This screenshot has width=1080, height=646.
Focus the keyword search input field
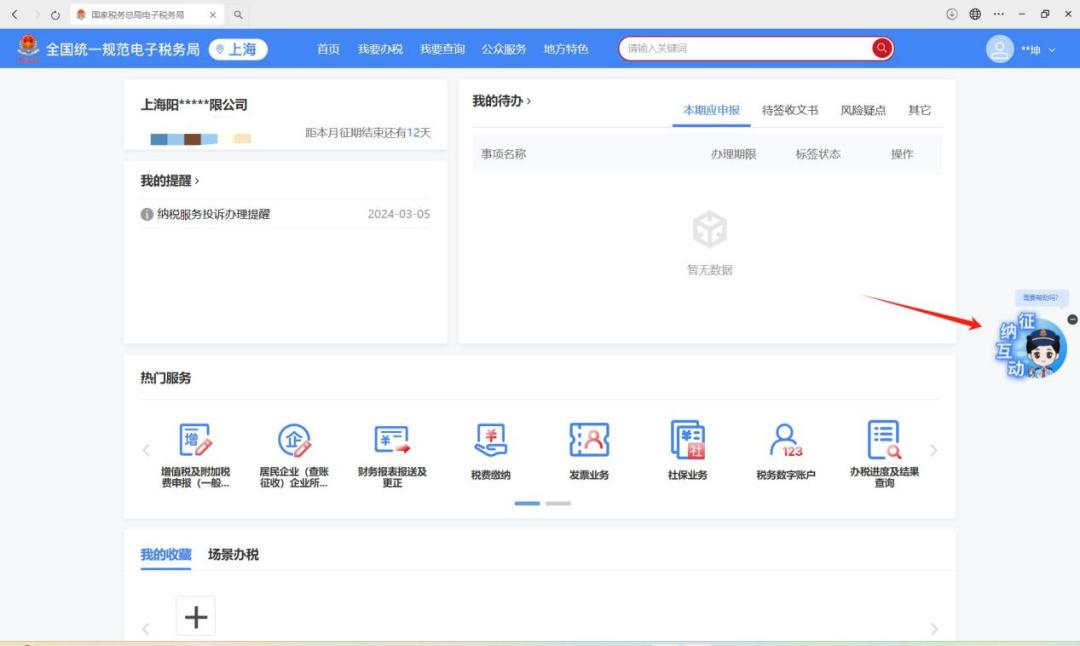click(x=747, y=48)
